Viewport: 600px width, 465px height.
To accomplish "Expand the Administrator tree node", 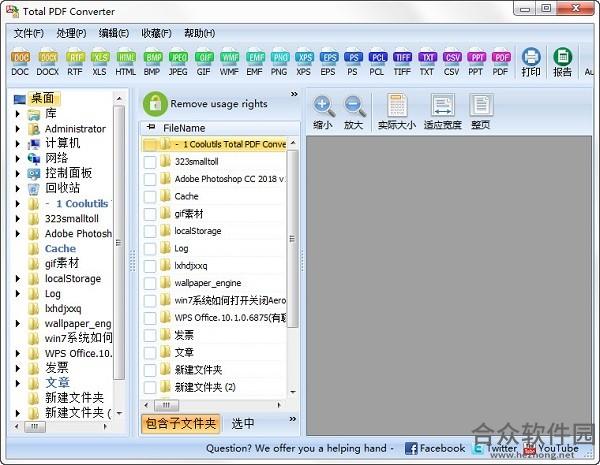I will (18, 129).
